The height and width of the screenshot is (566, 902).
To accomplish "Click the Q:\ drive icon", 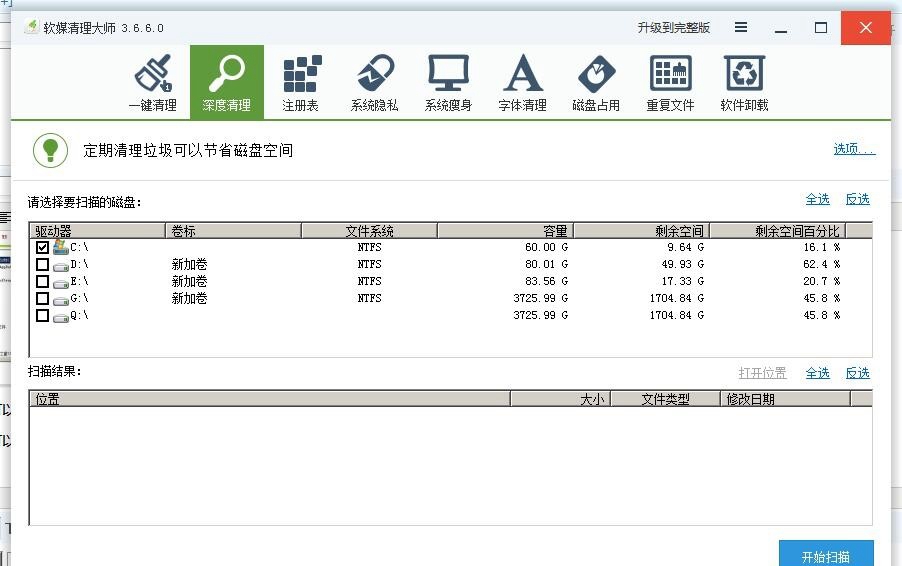I will (x=60, y=317).
